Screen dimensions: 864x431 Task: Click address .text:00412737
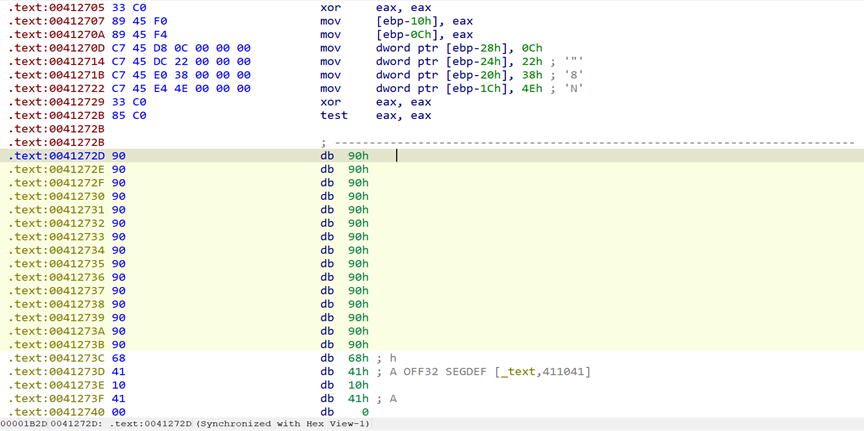point(58,290)
